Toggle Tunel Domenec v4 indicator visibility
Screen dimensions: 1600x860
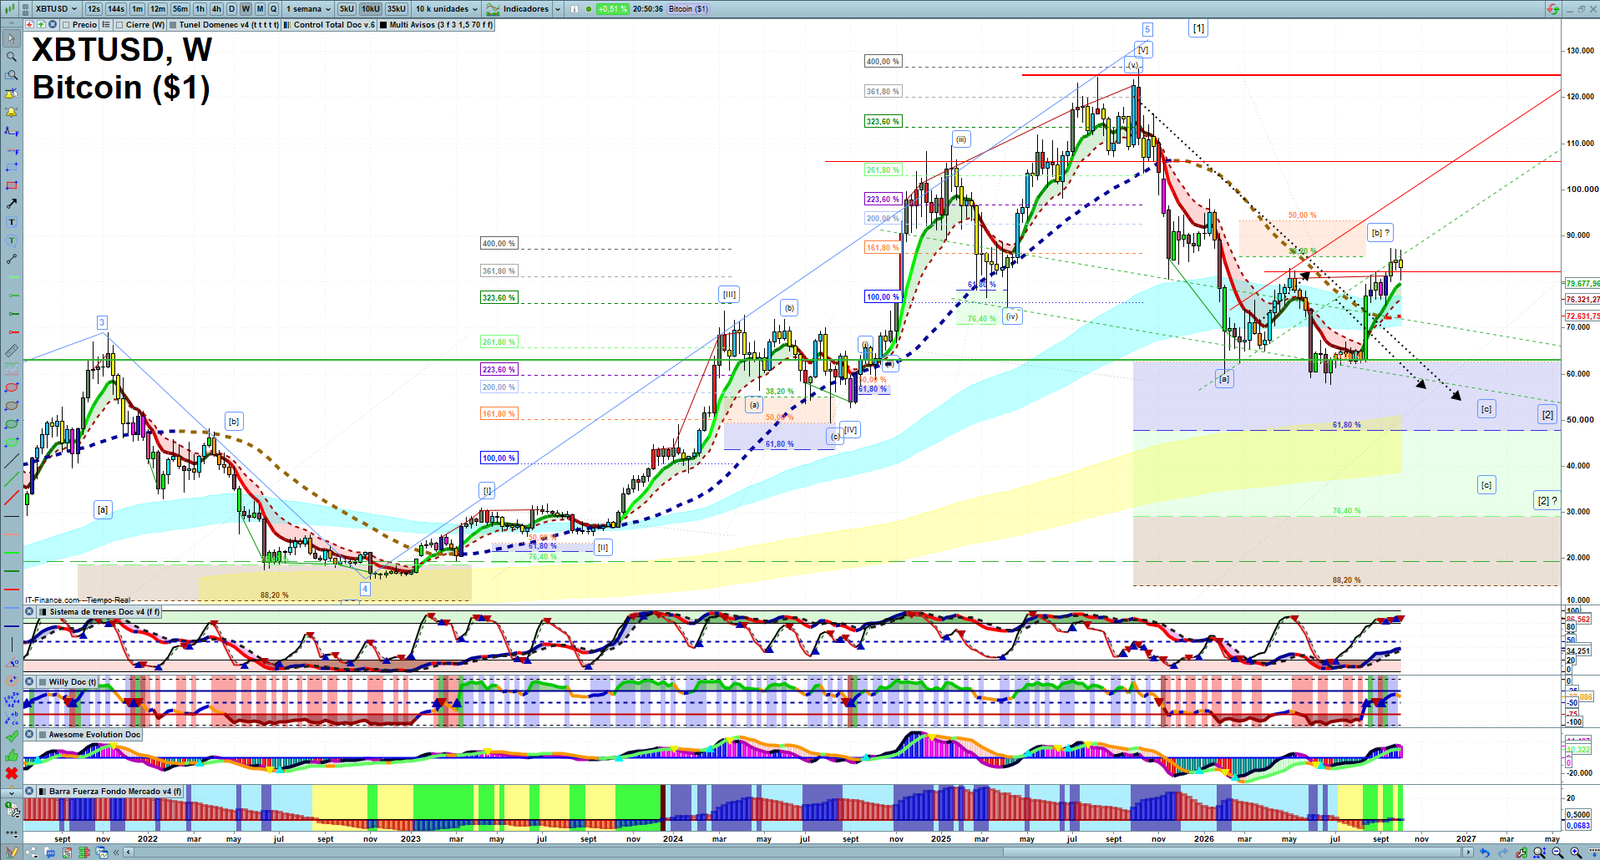point(173,24)
